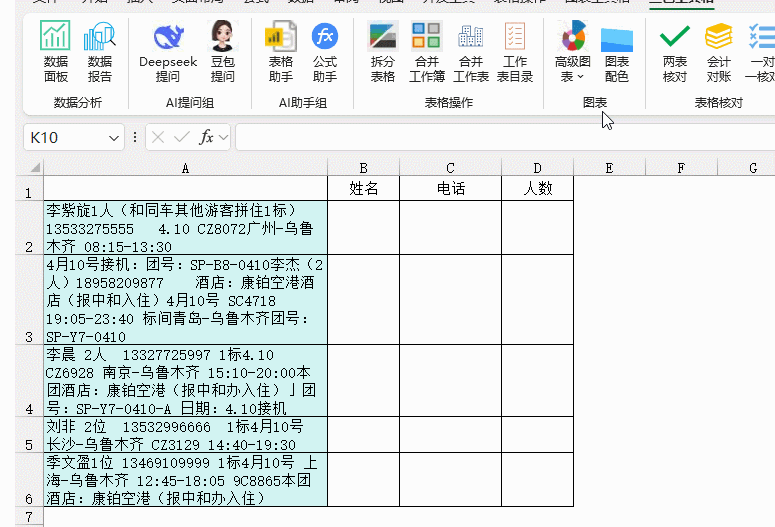Viewport: 775px width, 527px height.
Task: Run the 两表核对 two-table check
Action: coord(675,52)
